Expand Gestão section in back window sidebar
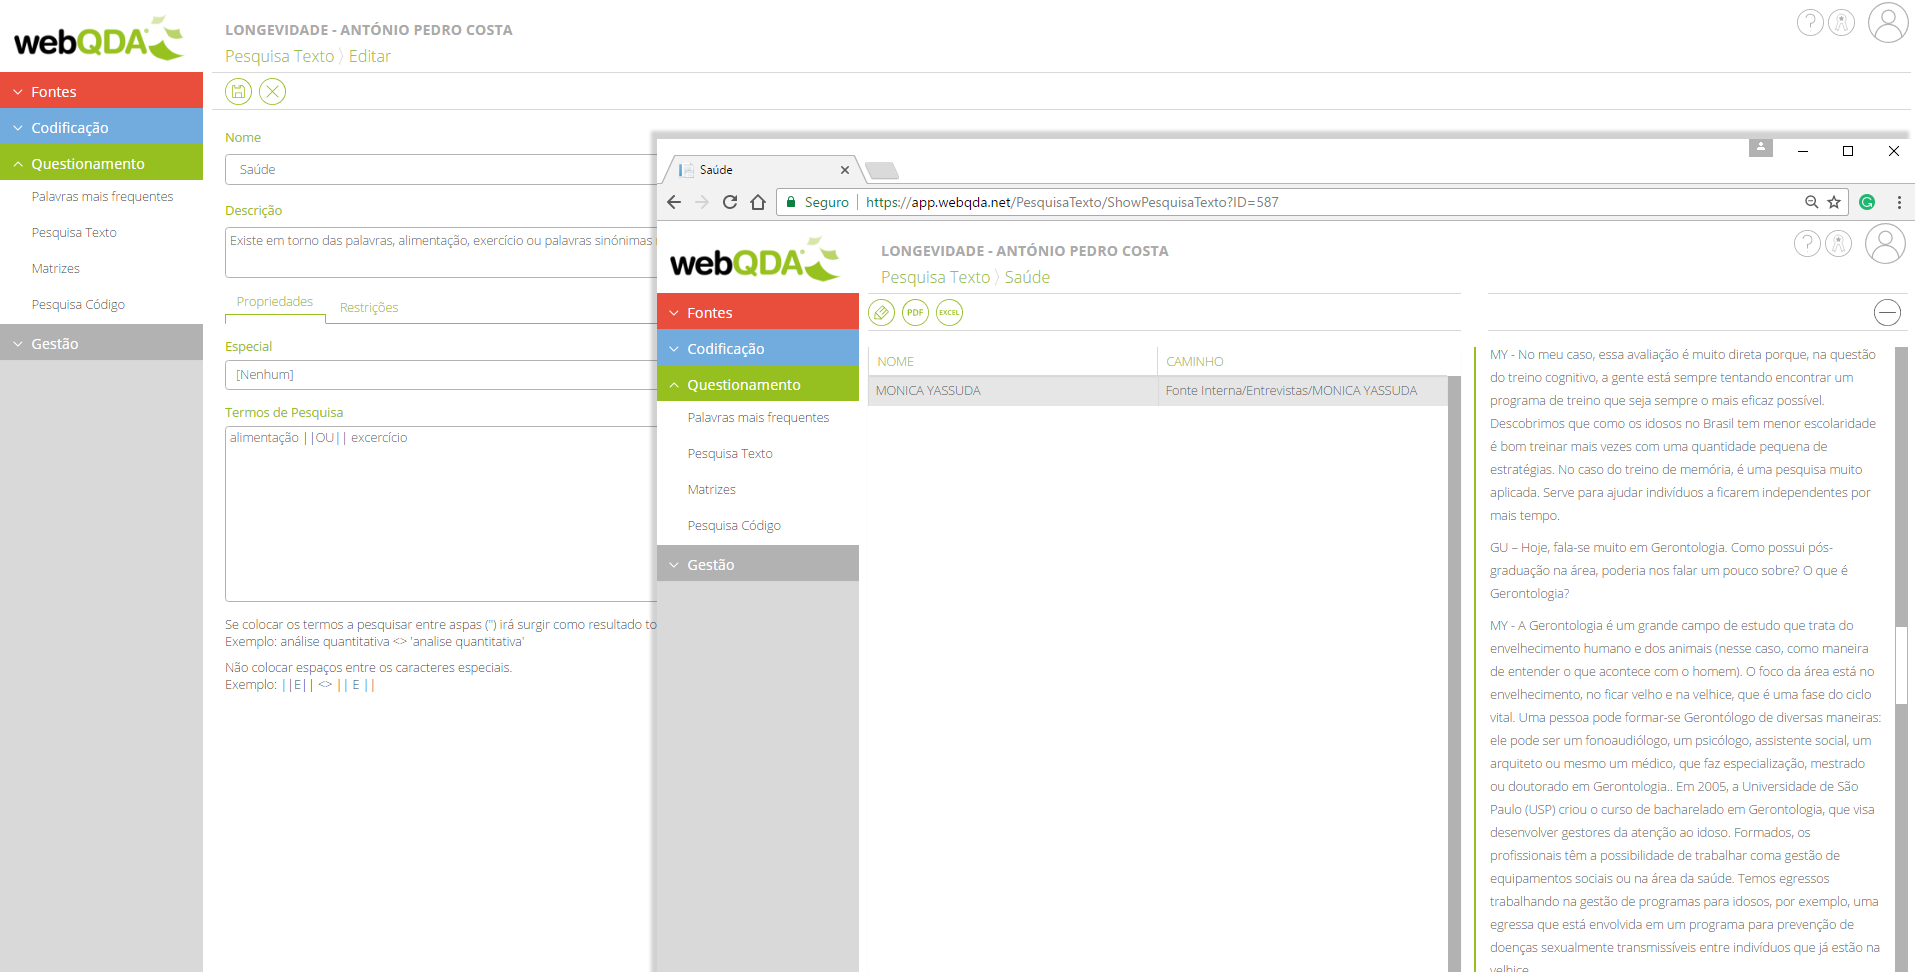The width and height of the screenshot is (1920, 972). pos(101,343)
